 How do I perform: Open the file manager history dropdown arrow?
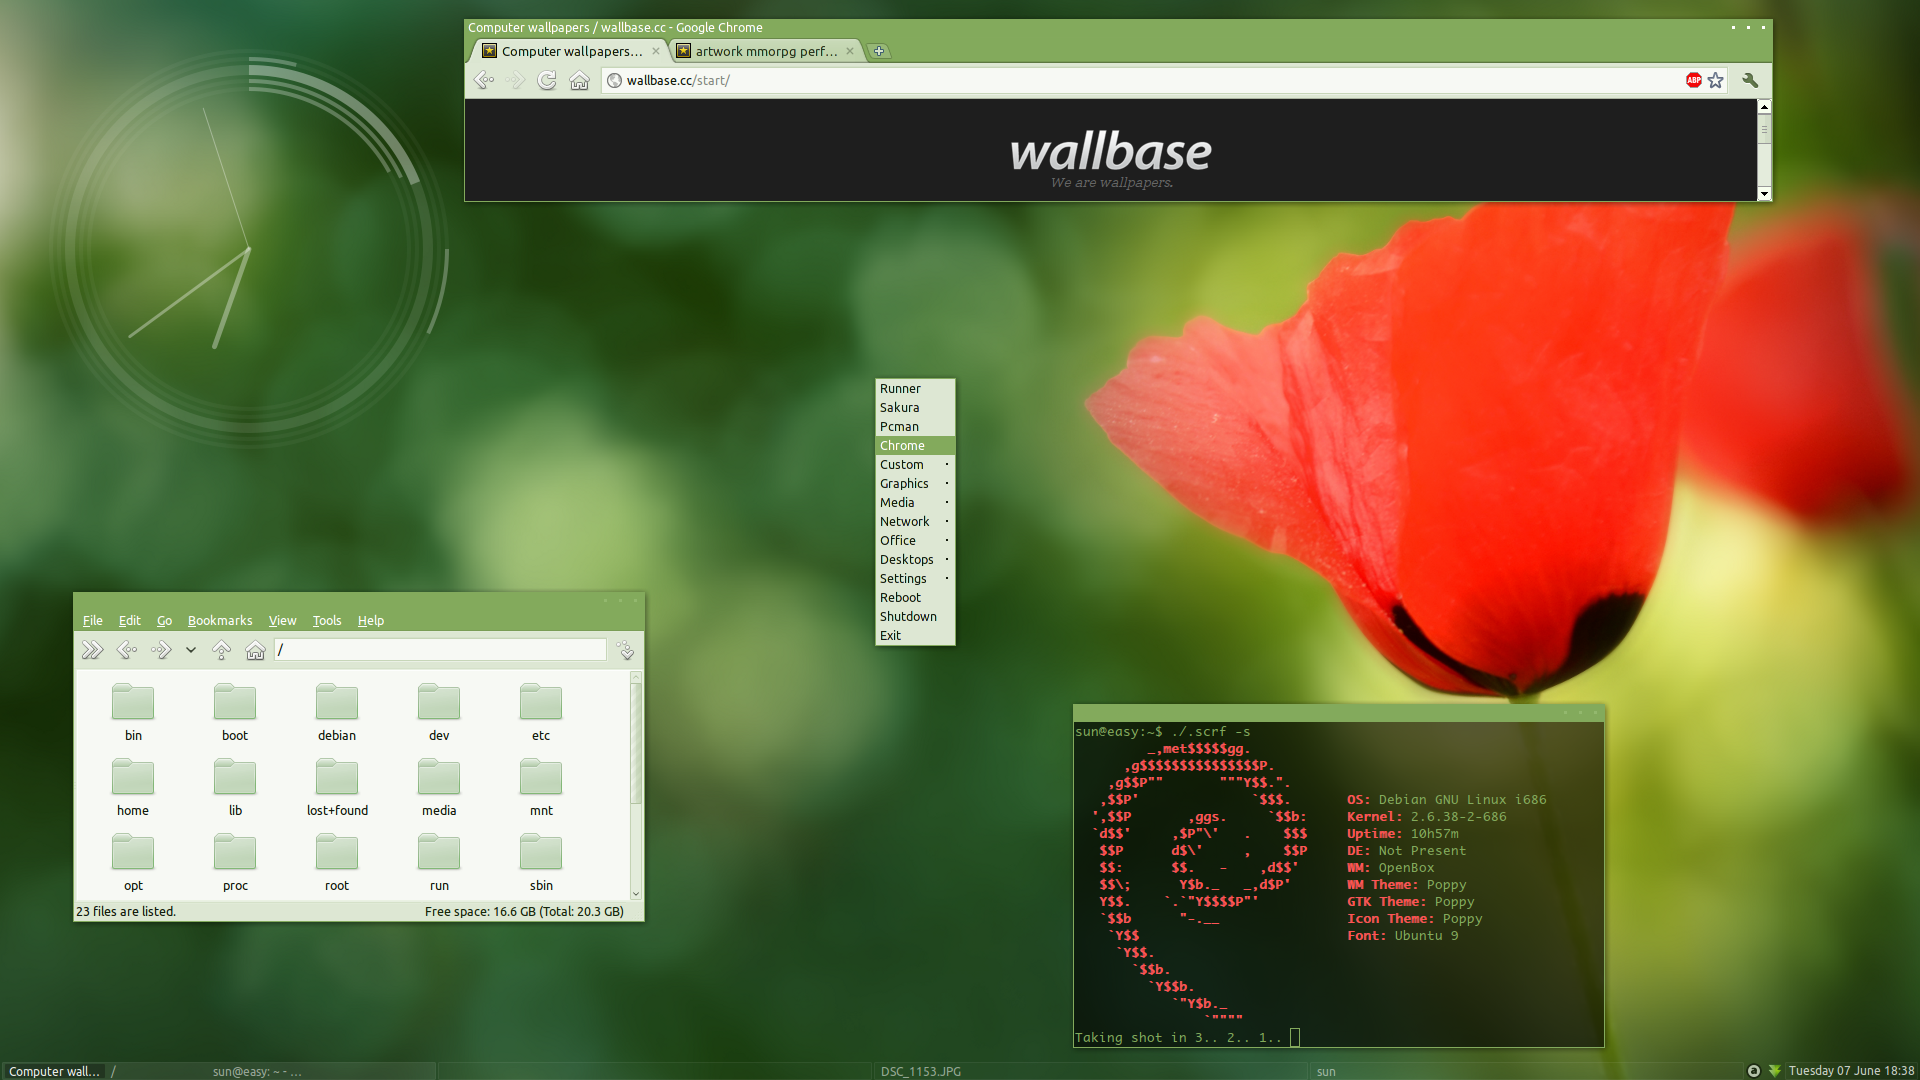pos(191,650)
